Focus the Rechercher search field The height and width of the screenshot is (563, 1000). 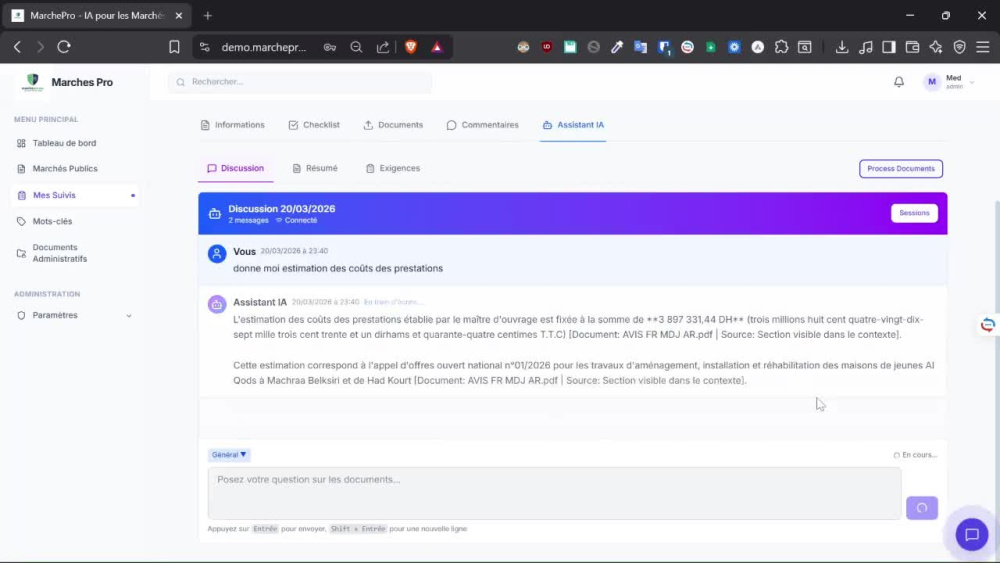(300, 82)
